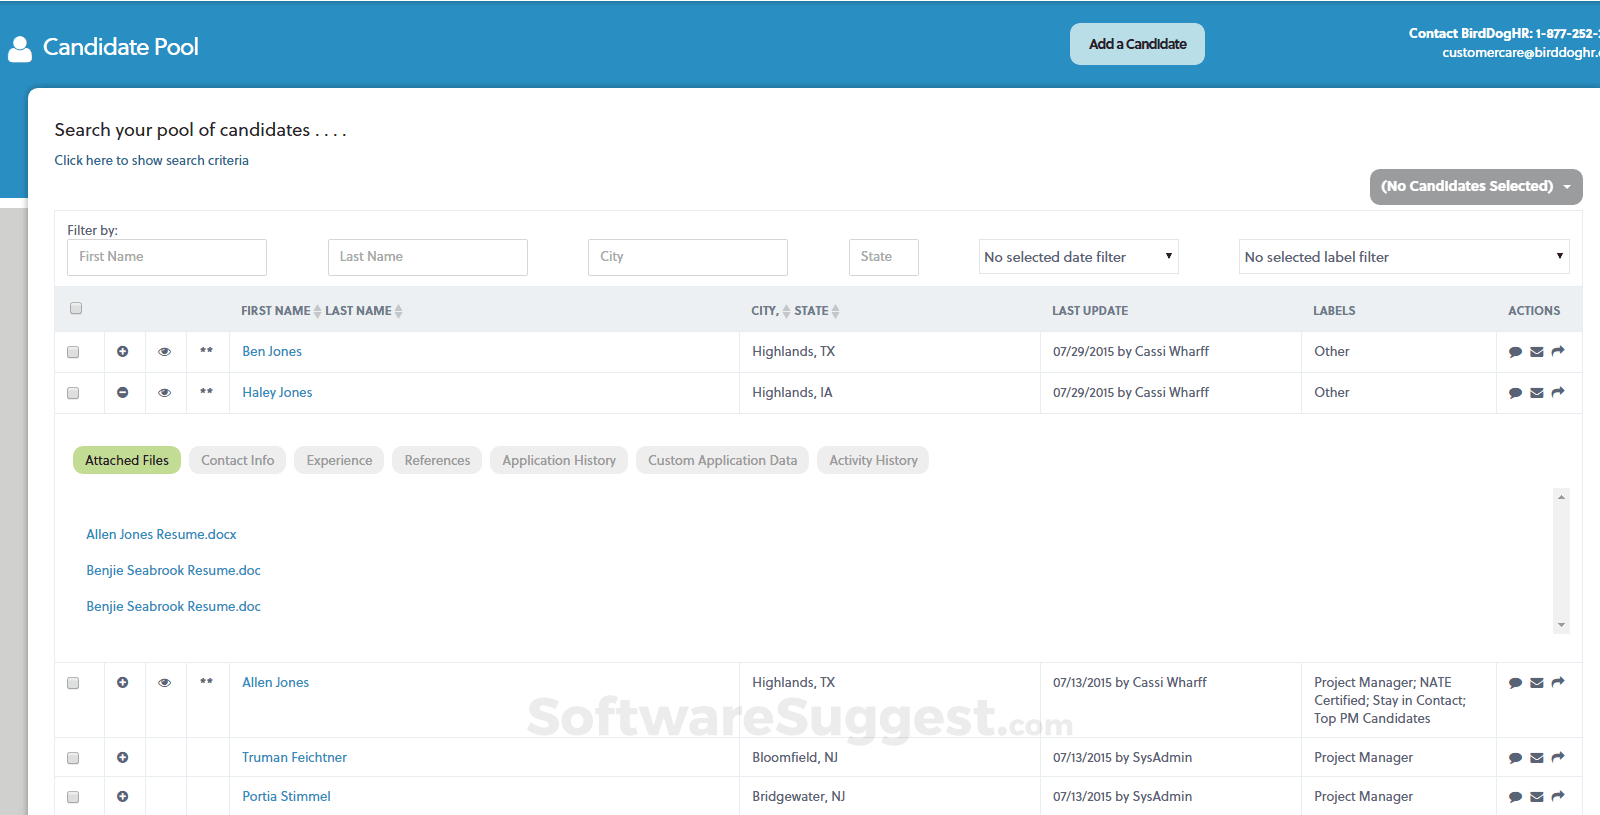Check the Ben Jones row checkbox
This screenshot has width=1600, height=815.
[x=73, y=352]
